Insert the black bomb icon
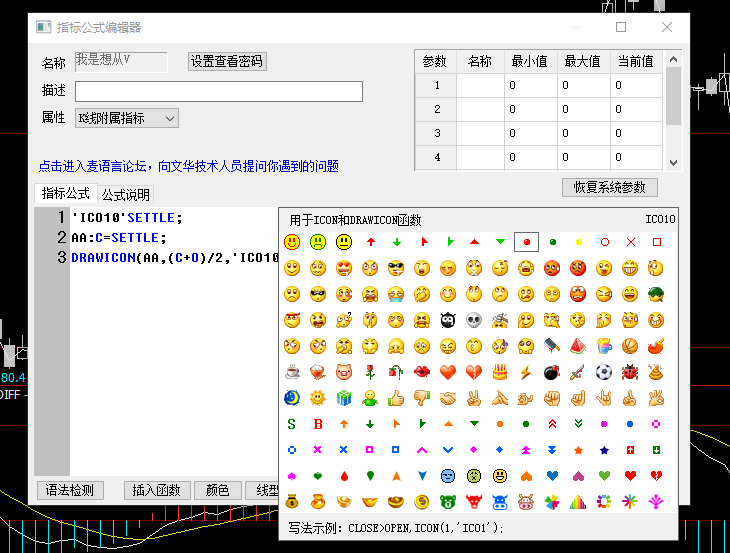Screen dimensions: 730x553 [x=552, y=372]
